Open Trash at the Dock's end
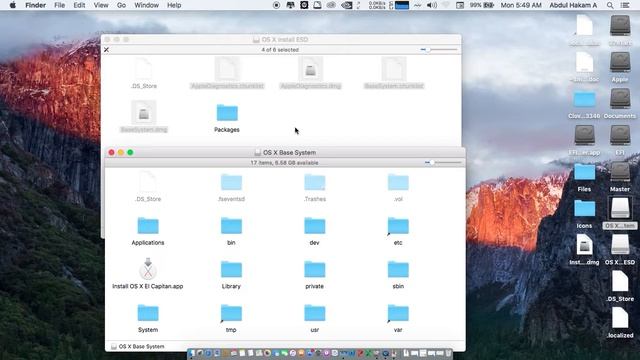Viewport: 640px width, 360px height. pos(449,353)
